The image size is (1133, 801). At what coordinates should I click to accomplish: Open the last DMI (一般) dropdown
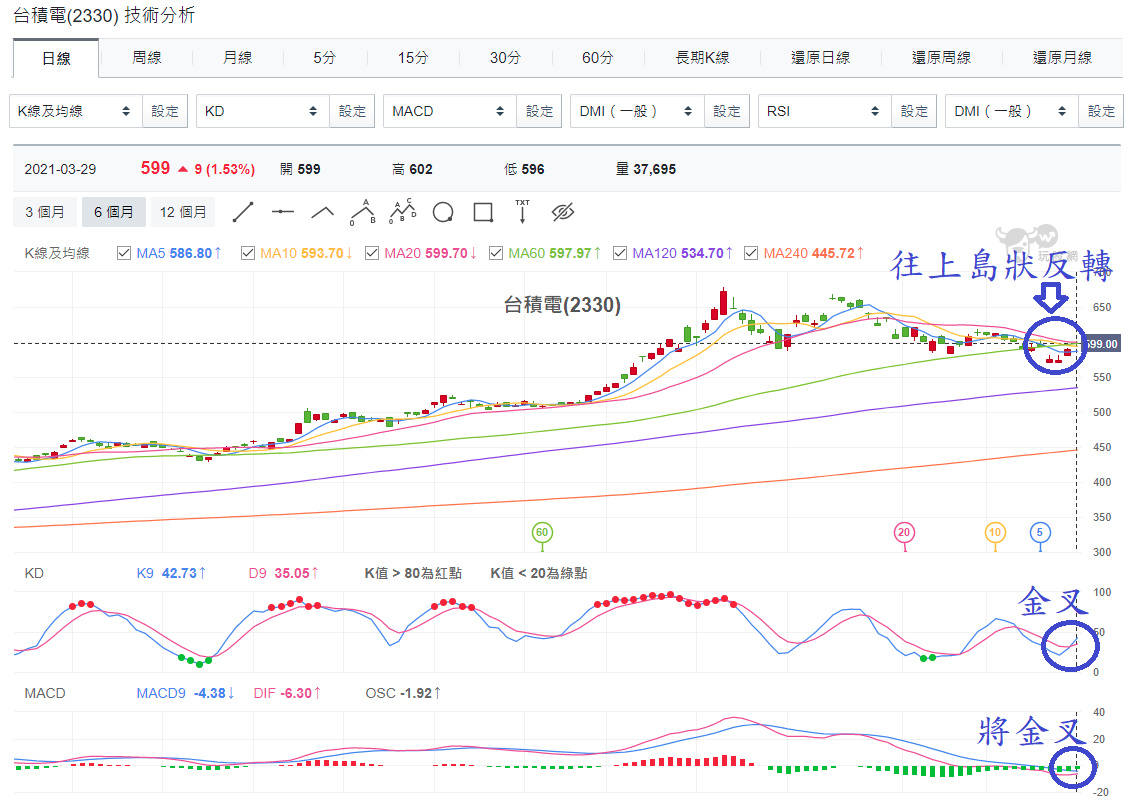1012,111
